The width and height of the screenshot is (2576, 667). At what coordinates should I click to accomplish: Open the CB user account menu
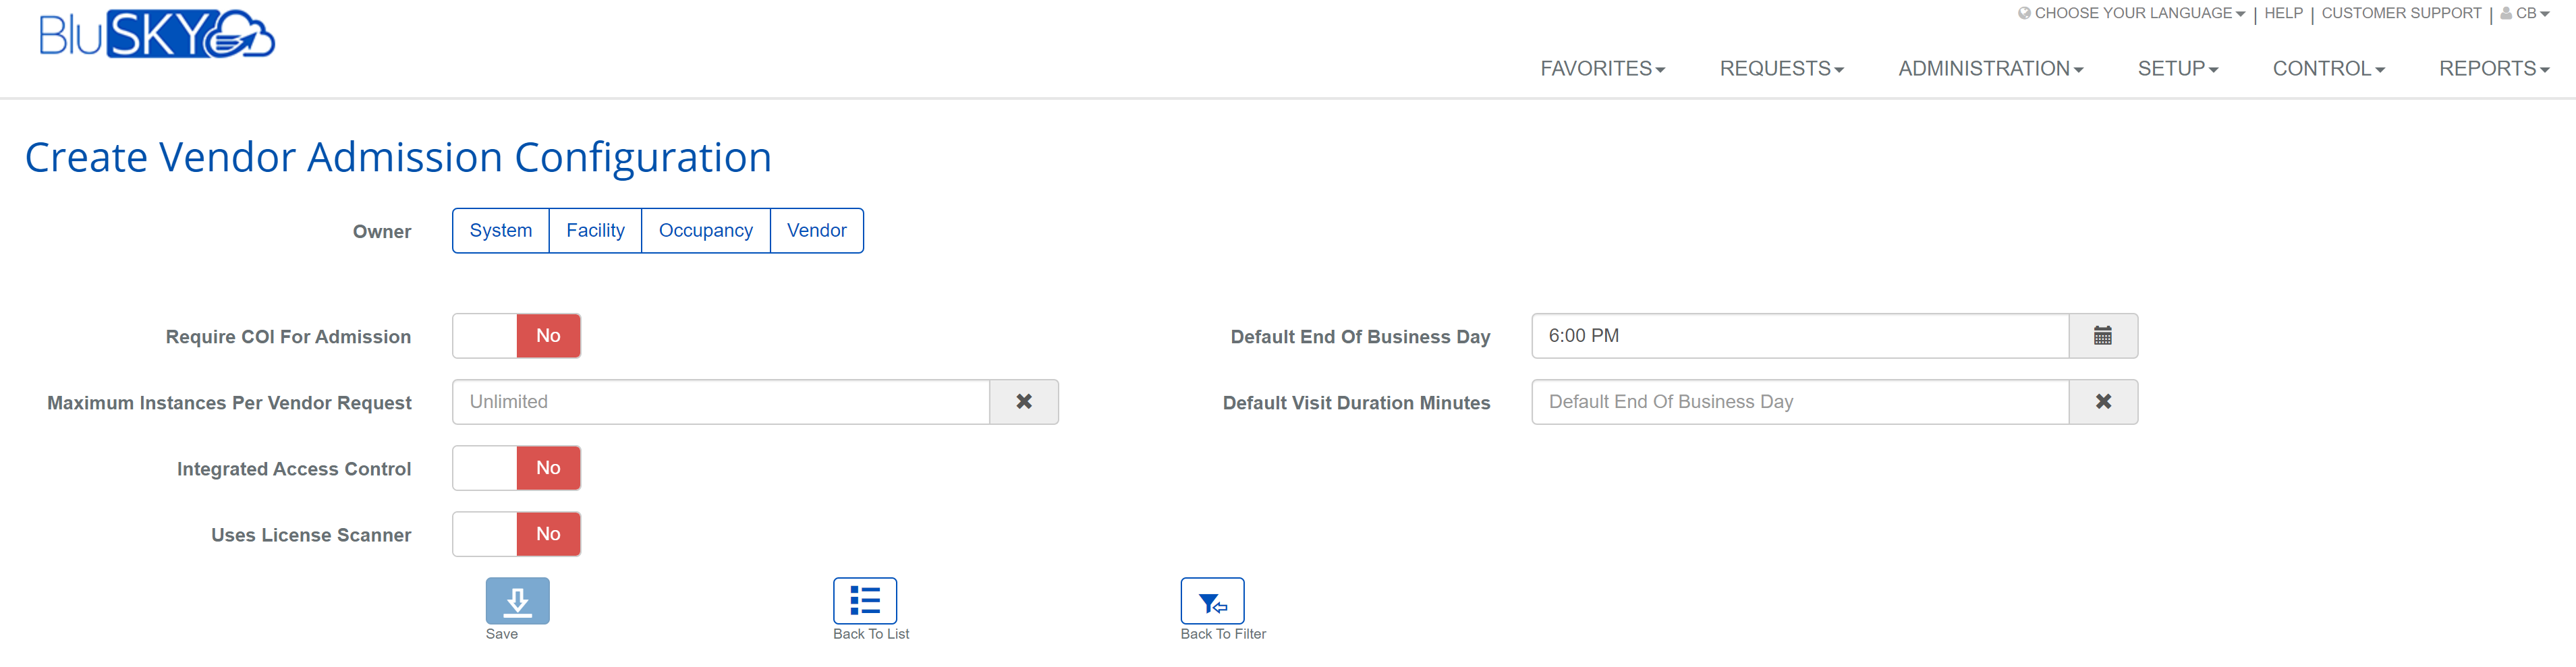point(2524,14)
